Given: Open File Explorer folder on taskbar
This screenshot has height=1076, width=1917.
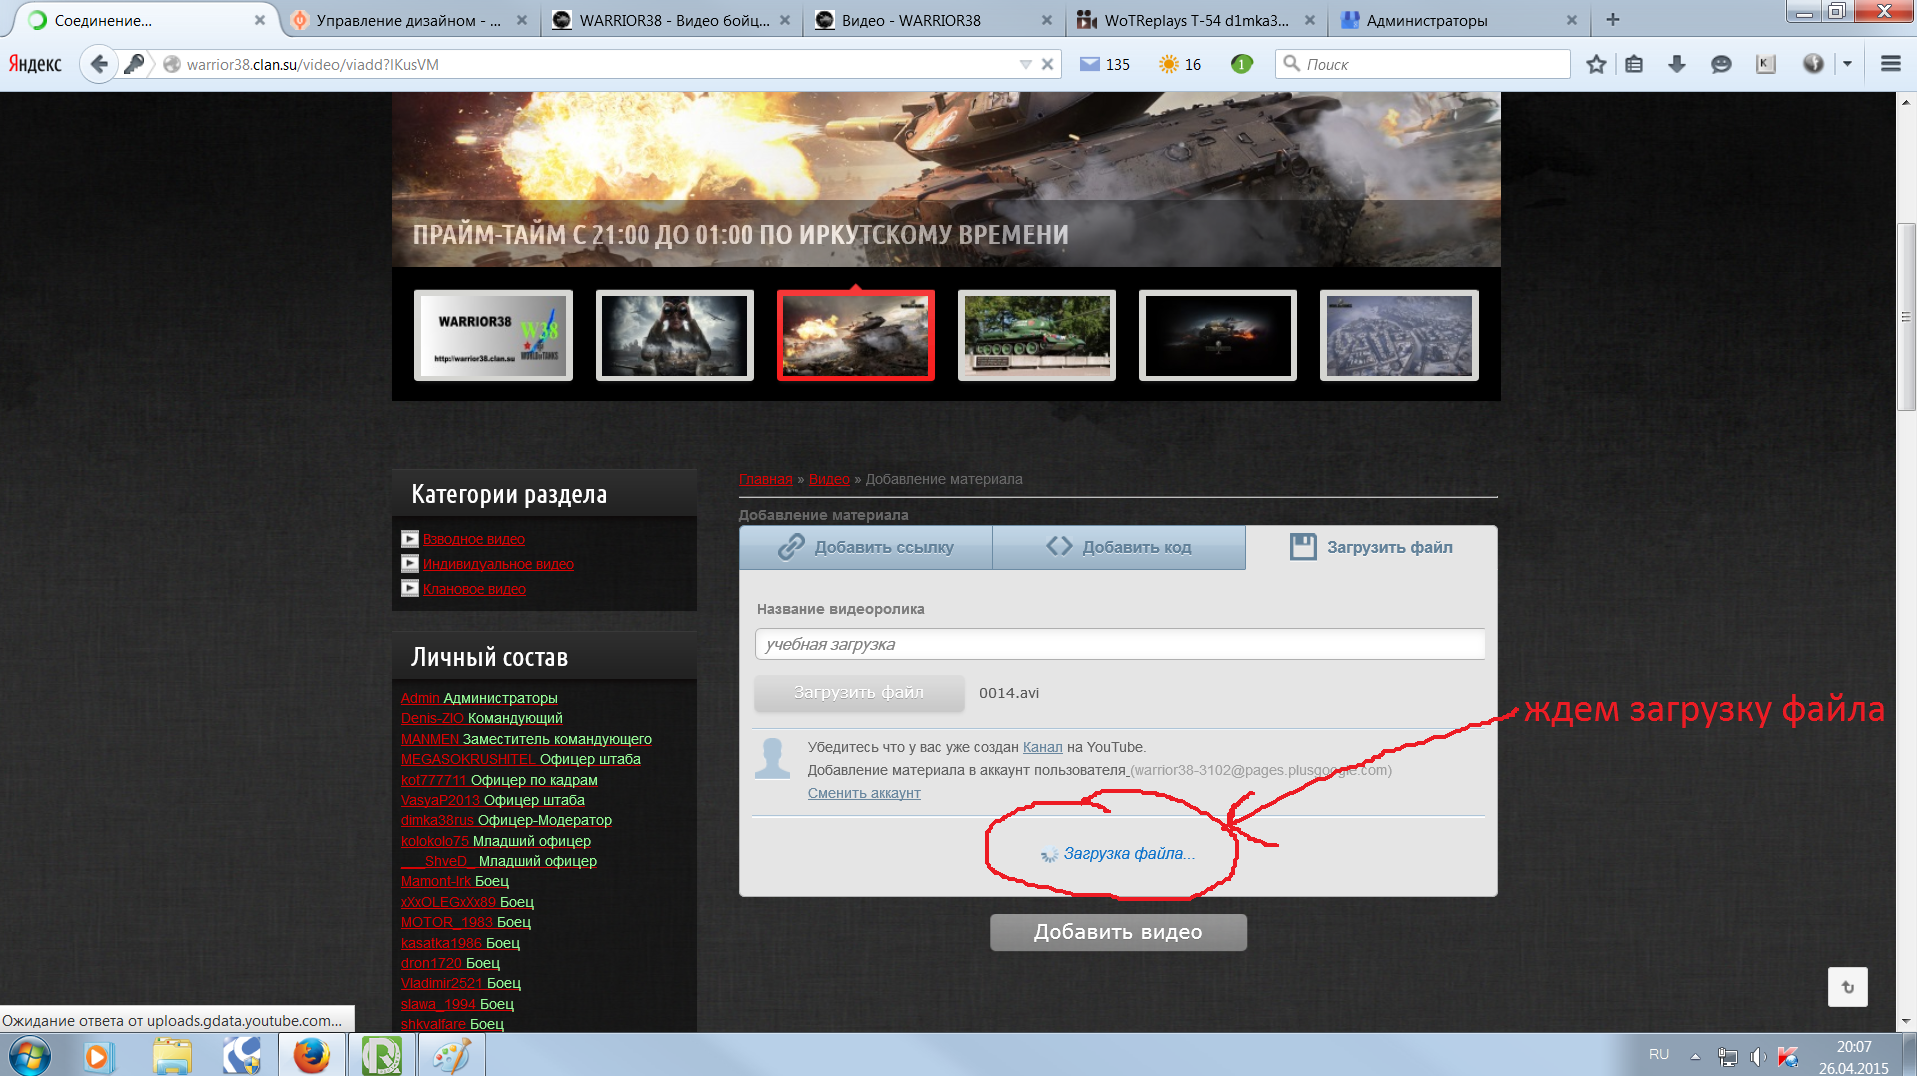Looking at the screenshot, I should 172,1056.
